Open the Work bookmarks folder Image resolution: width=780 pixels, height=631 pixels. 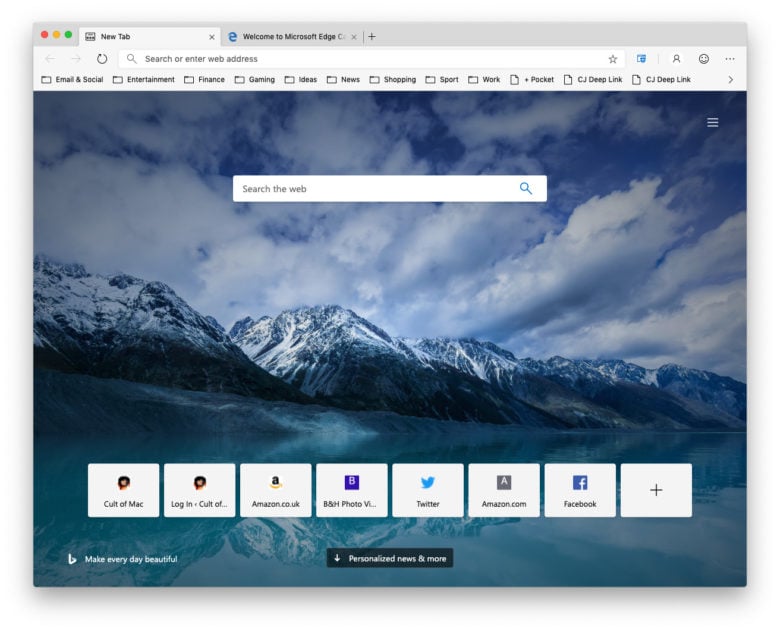pyautogui.click(x=485, y=80)
